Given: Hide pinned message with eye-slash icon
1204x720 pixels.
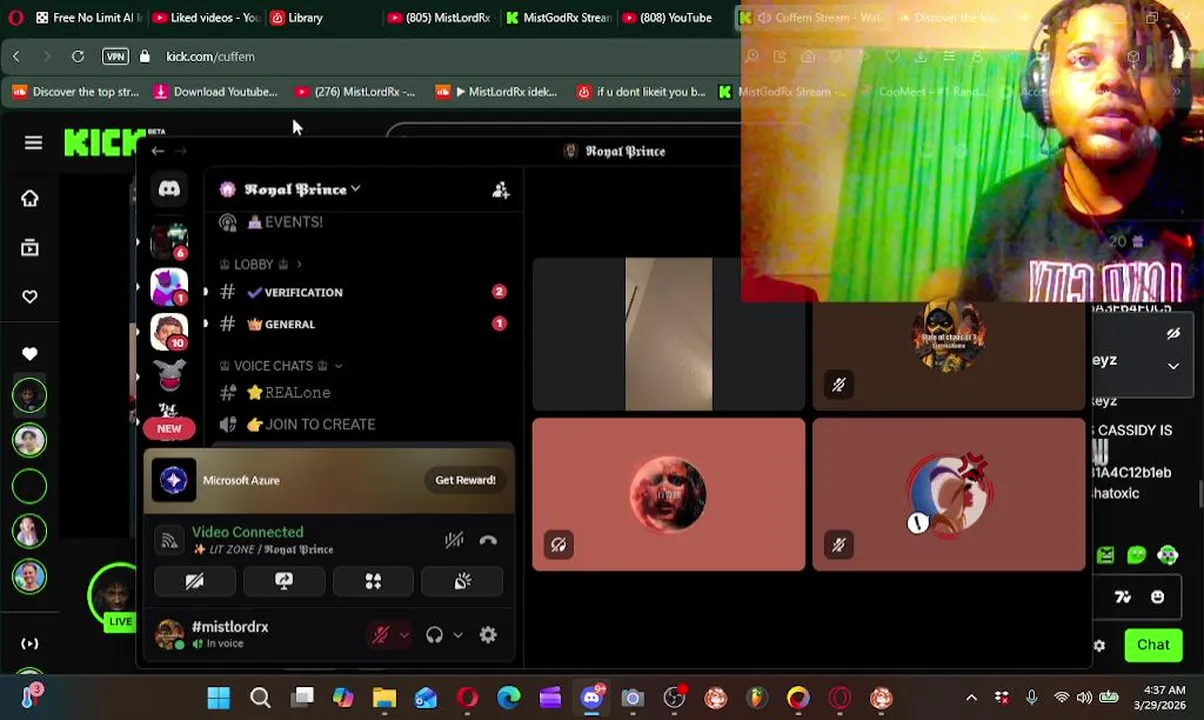Looking at the screenshot, I should (1173, 333).
